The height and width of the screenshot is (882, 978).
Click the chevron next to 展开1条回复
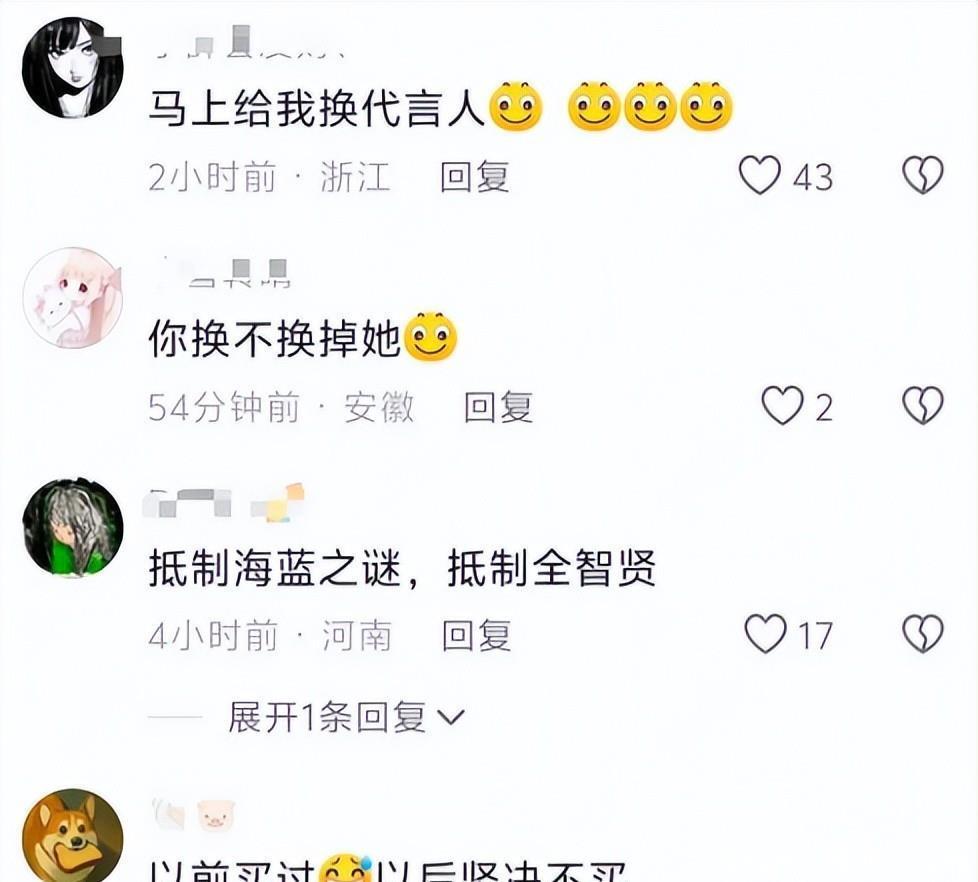click(452, 718)
